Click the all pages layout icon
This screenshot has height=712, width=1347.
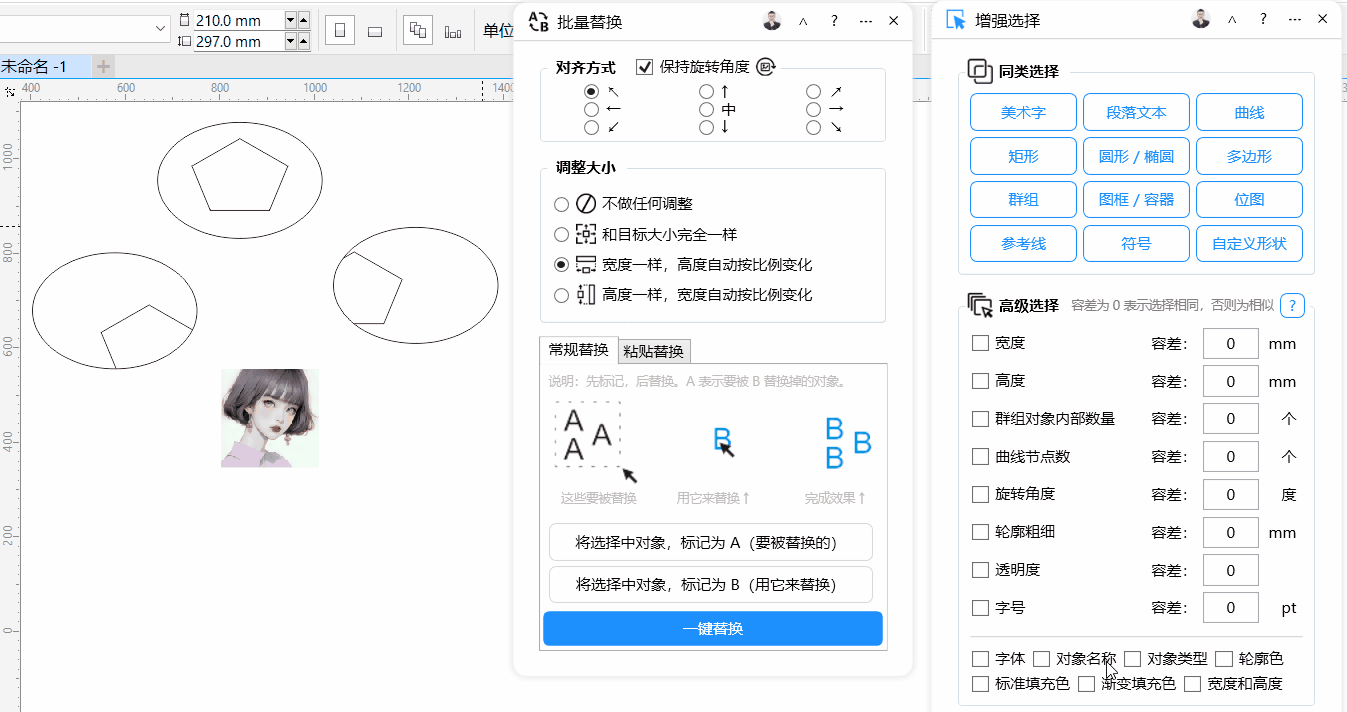(x=418, y=30)
